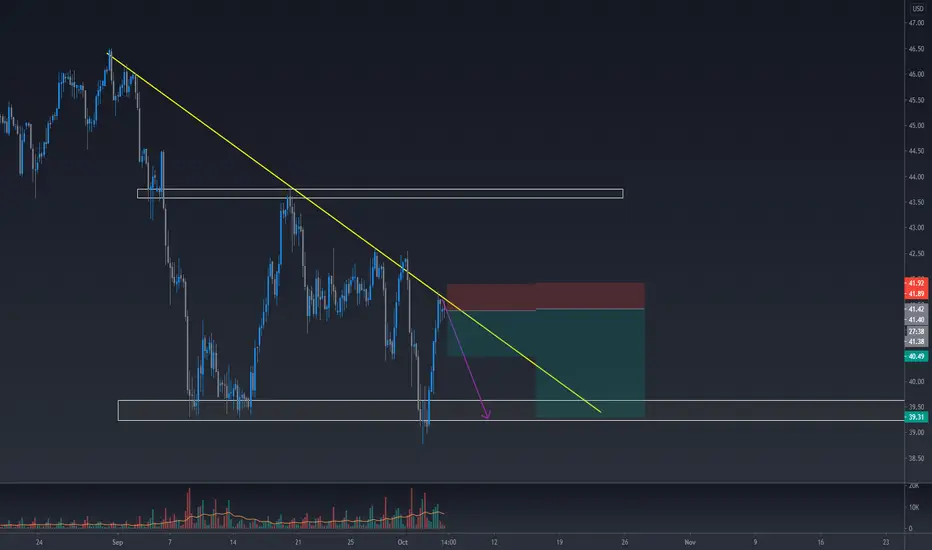The height and width of the screenshot is (550, 932).
Task: Click the gray 41.42 price tag
Action: (x=916, y=309)
